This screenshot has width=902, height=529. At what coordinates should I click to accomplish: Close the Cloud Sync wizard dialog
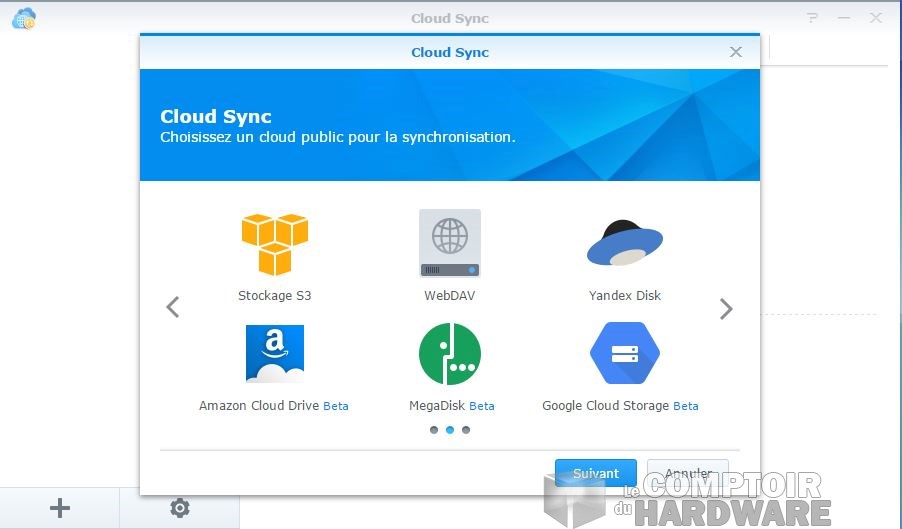click(x=736, y=52)
